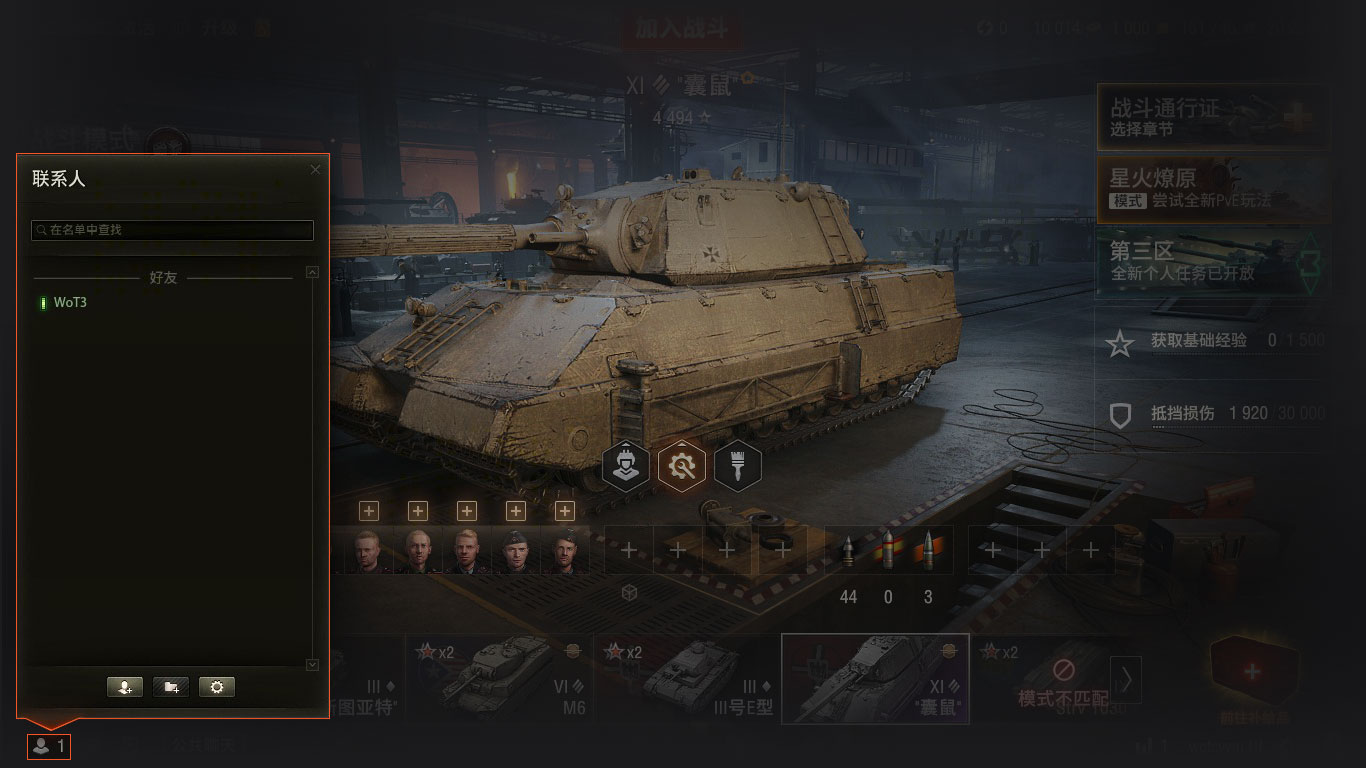Select the M6 tank in carousel
This screenshot has width=1366, height=768.
498,678
